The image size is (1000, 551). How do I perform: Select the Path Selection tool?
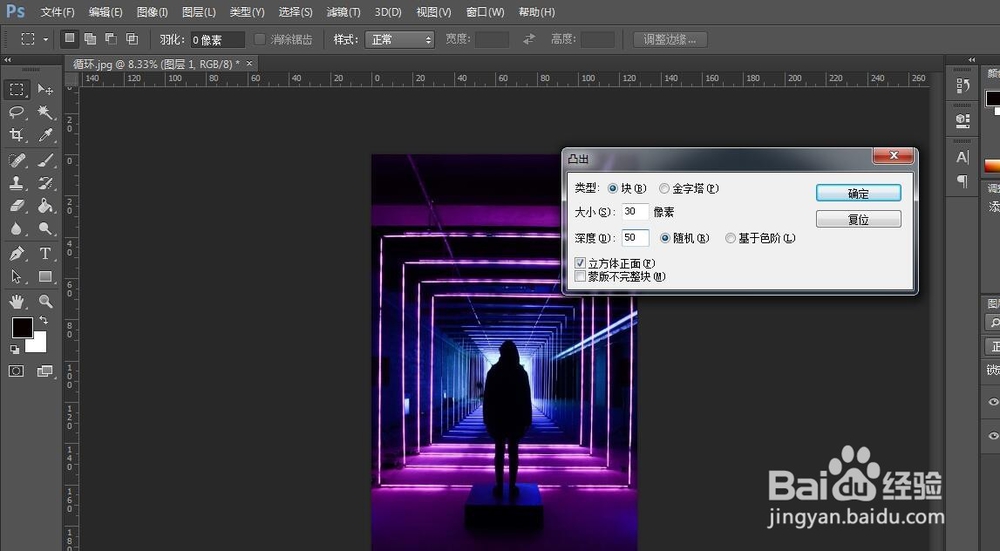tap(17, 277)
